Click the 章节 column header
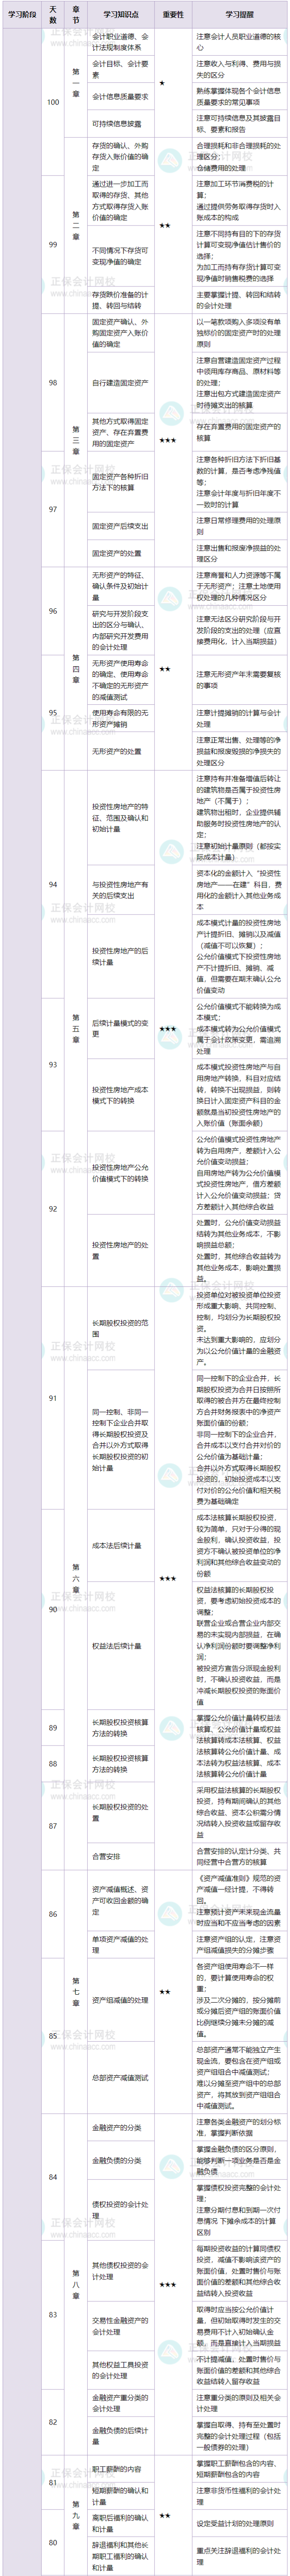This screenshot has height=2576, width=290. [76, 14]
